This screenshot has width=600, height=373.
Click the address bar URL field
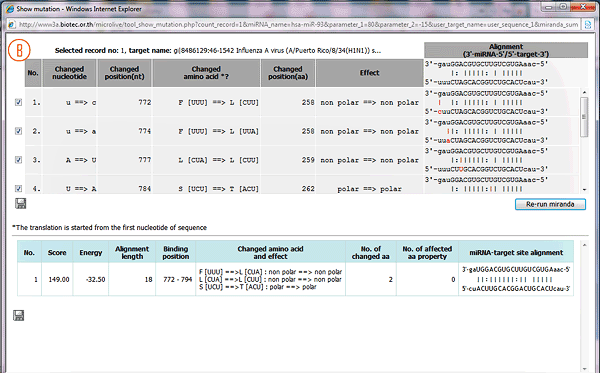(298, 25)
